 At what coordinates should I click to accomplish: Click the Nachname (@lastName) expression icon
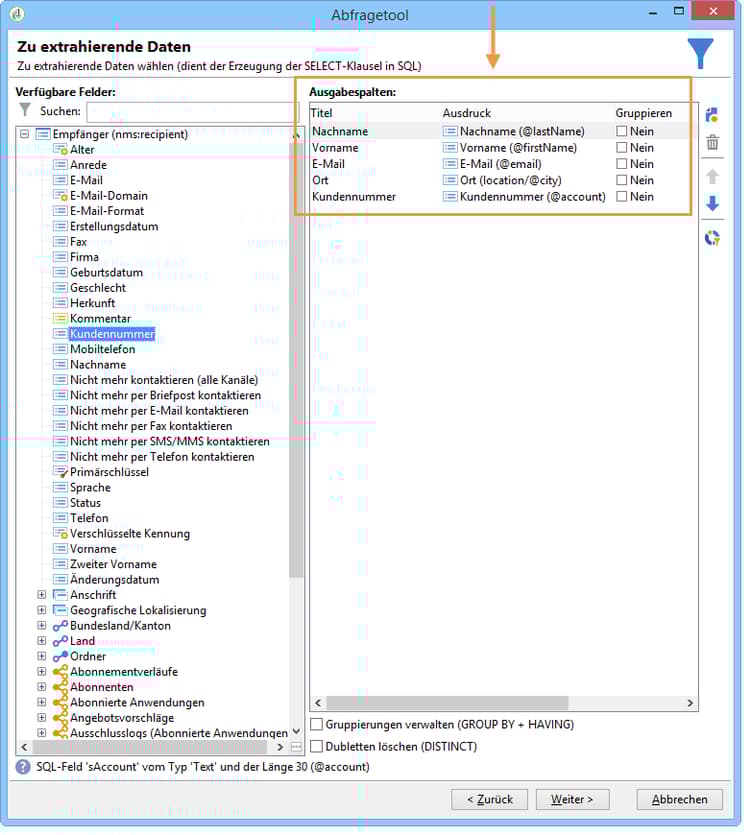coord(450,132)
